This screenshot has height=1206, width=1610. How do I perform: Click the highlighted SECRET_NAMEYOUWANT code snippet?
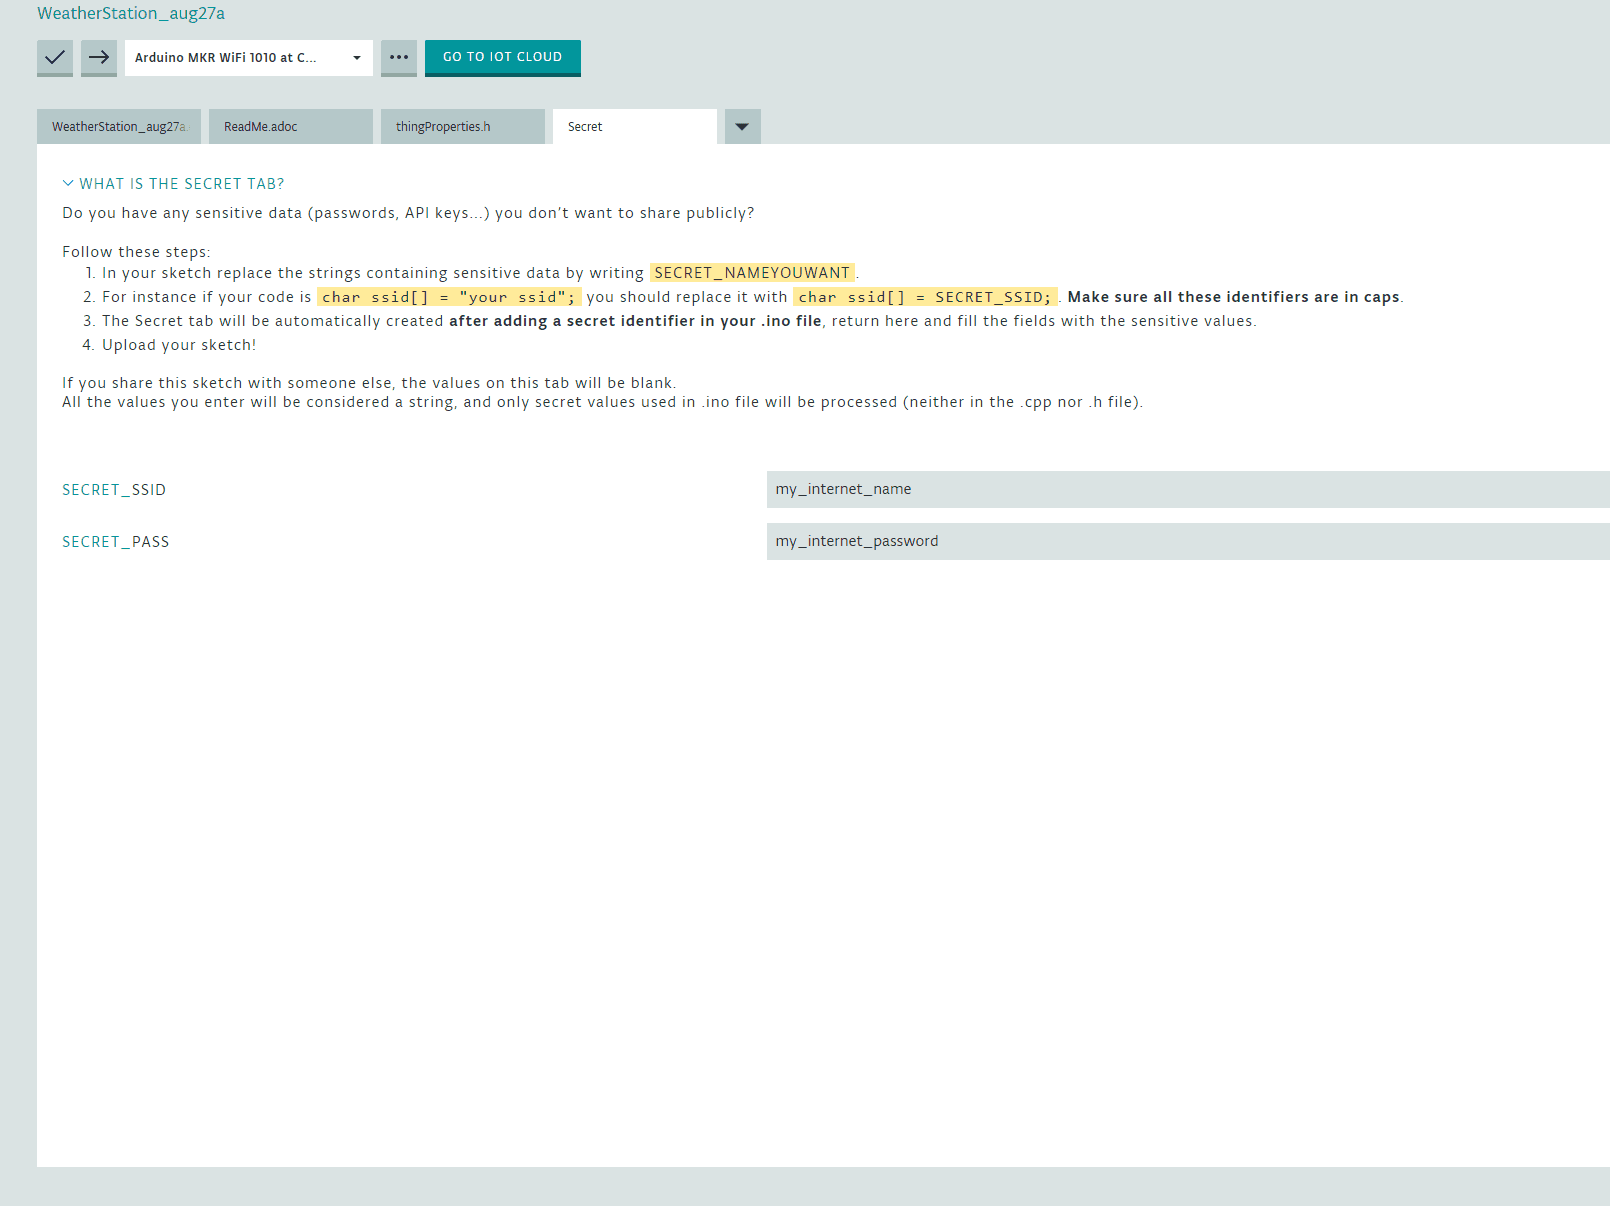point(752,273)
